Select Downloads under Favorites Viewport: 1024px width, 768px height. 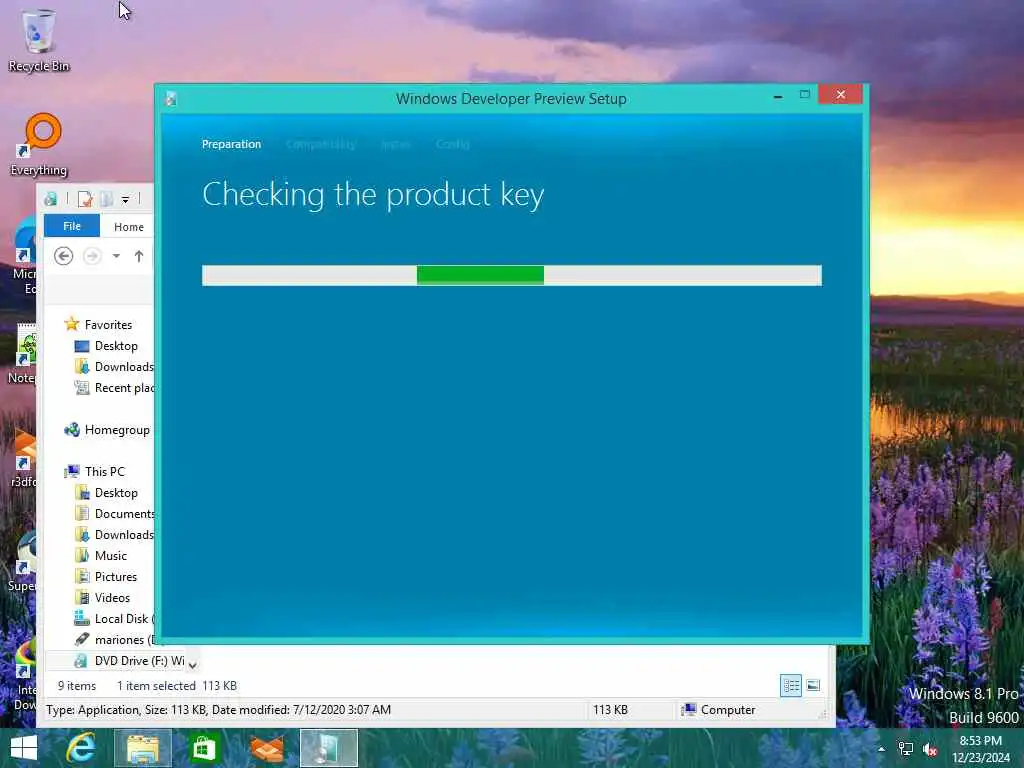[x=114, y=366]
